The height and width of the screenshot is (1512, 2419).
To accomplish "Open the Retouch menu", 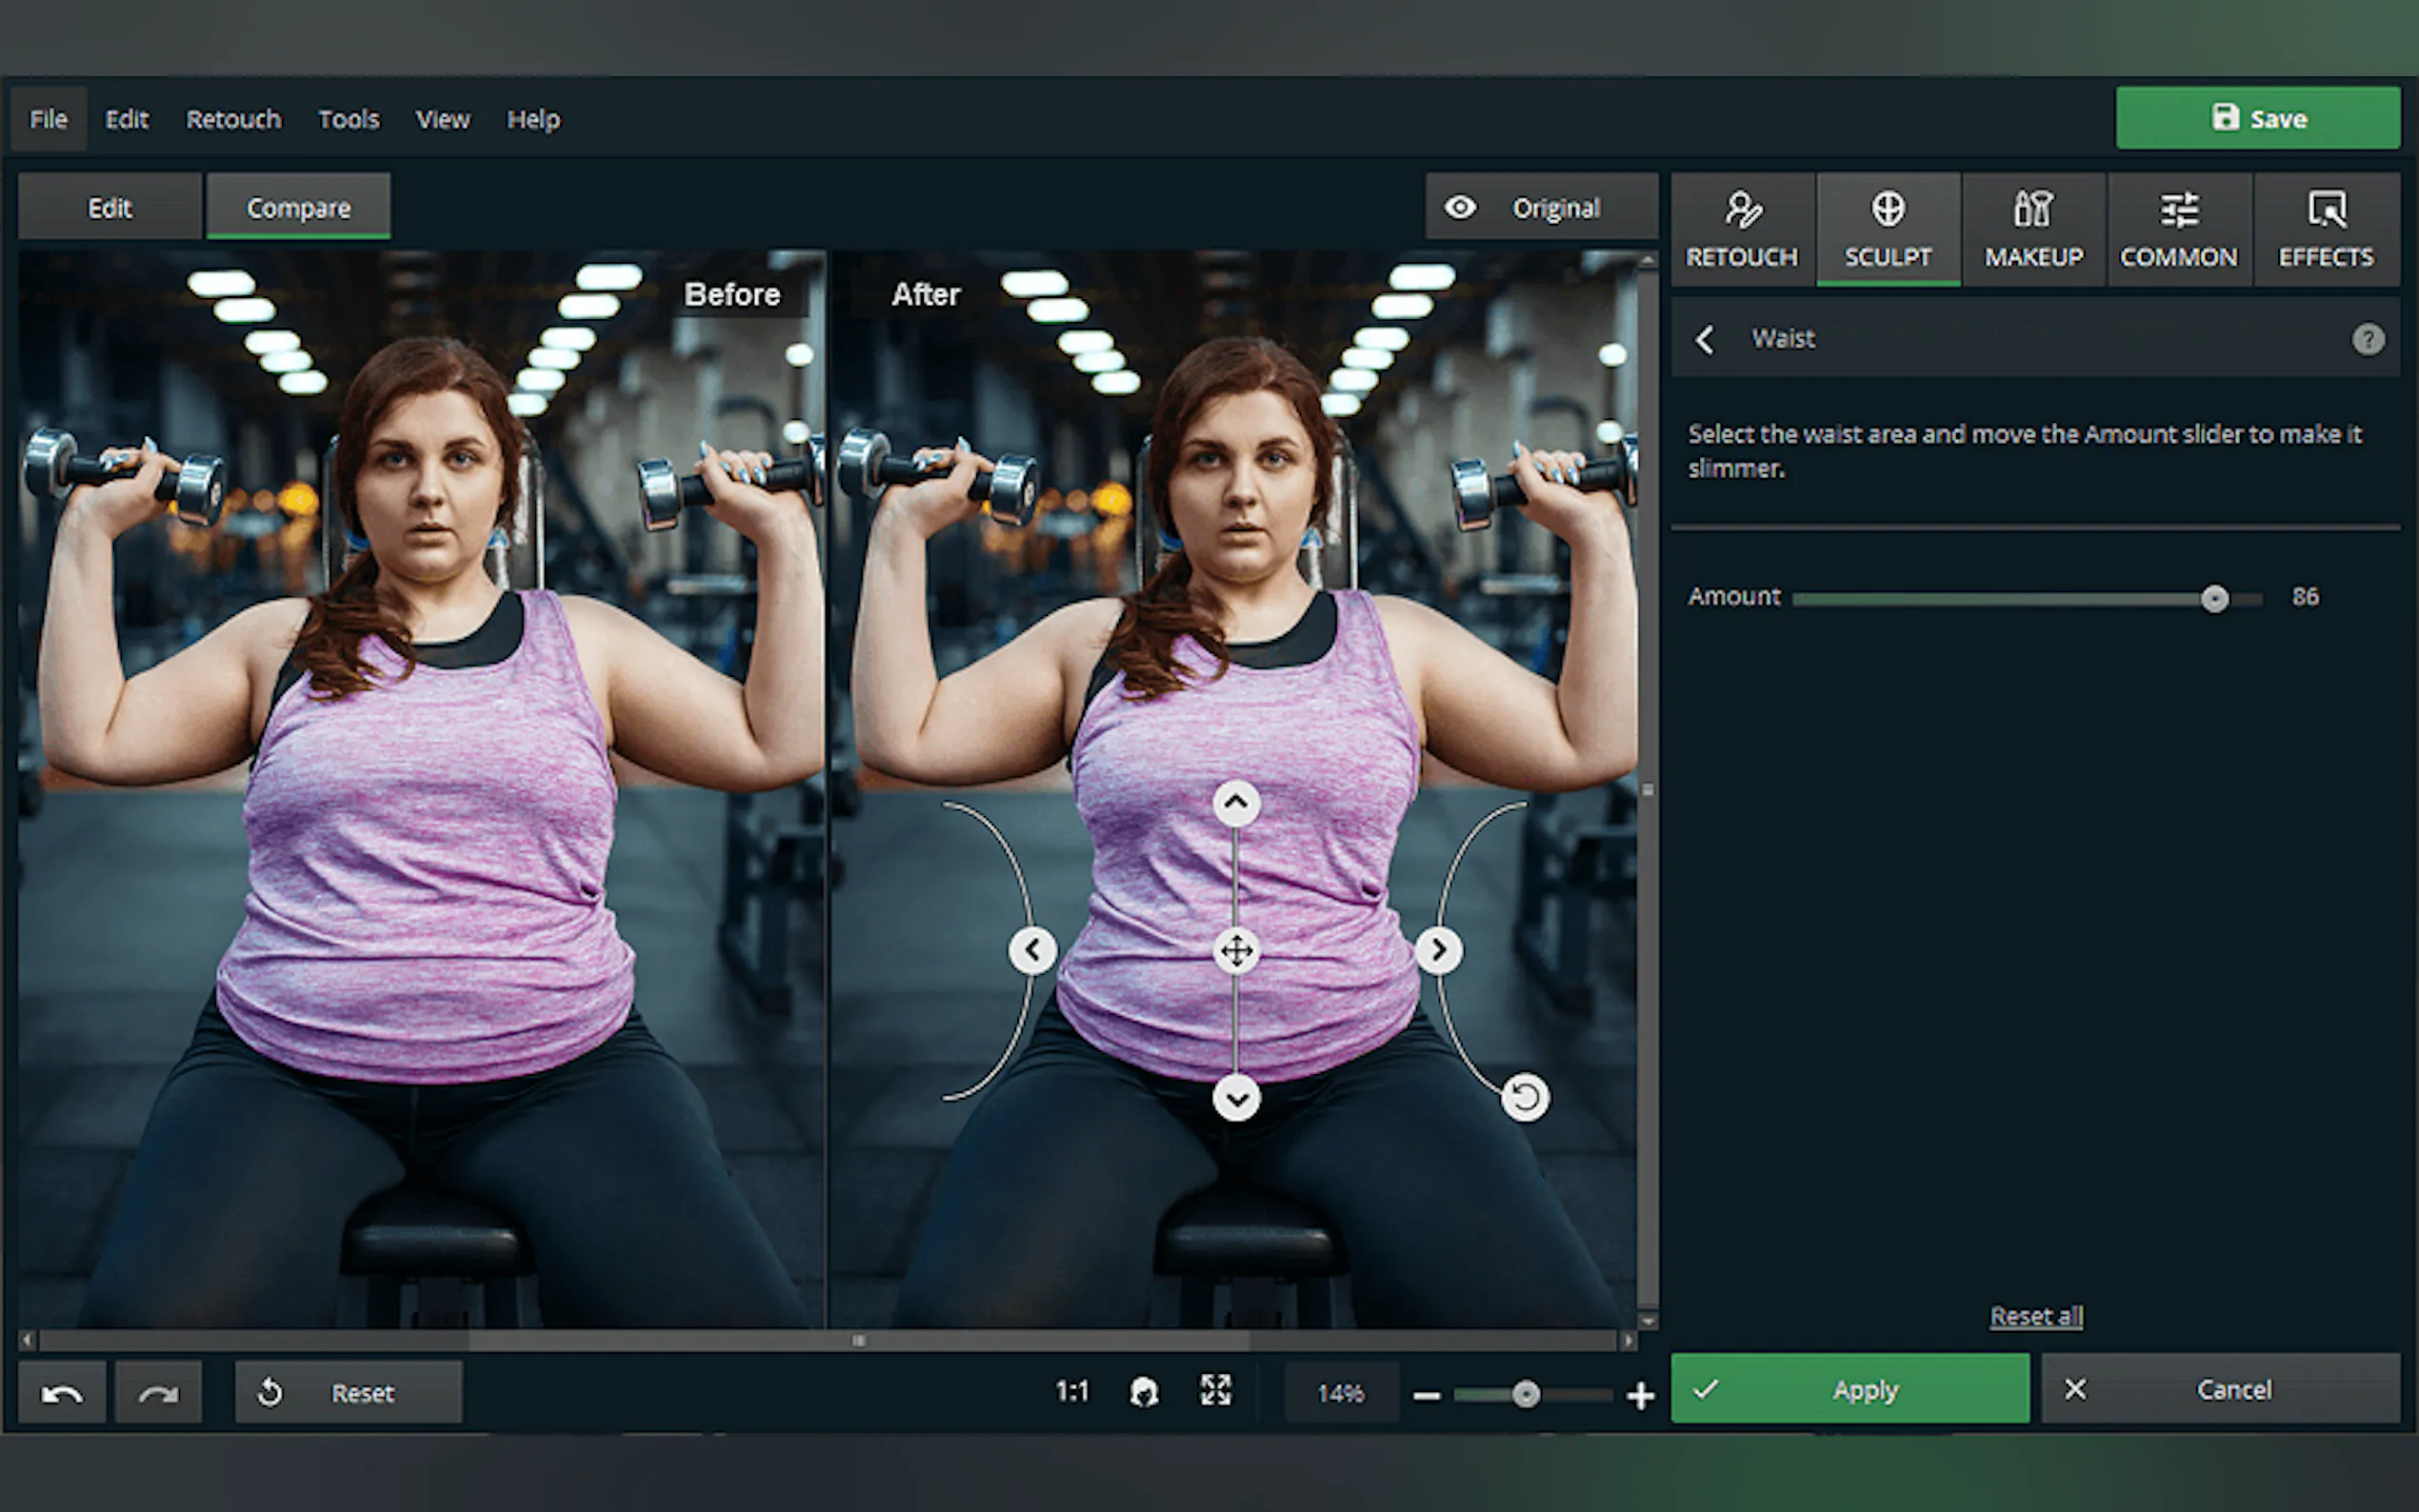I will pos(233,119).
